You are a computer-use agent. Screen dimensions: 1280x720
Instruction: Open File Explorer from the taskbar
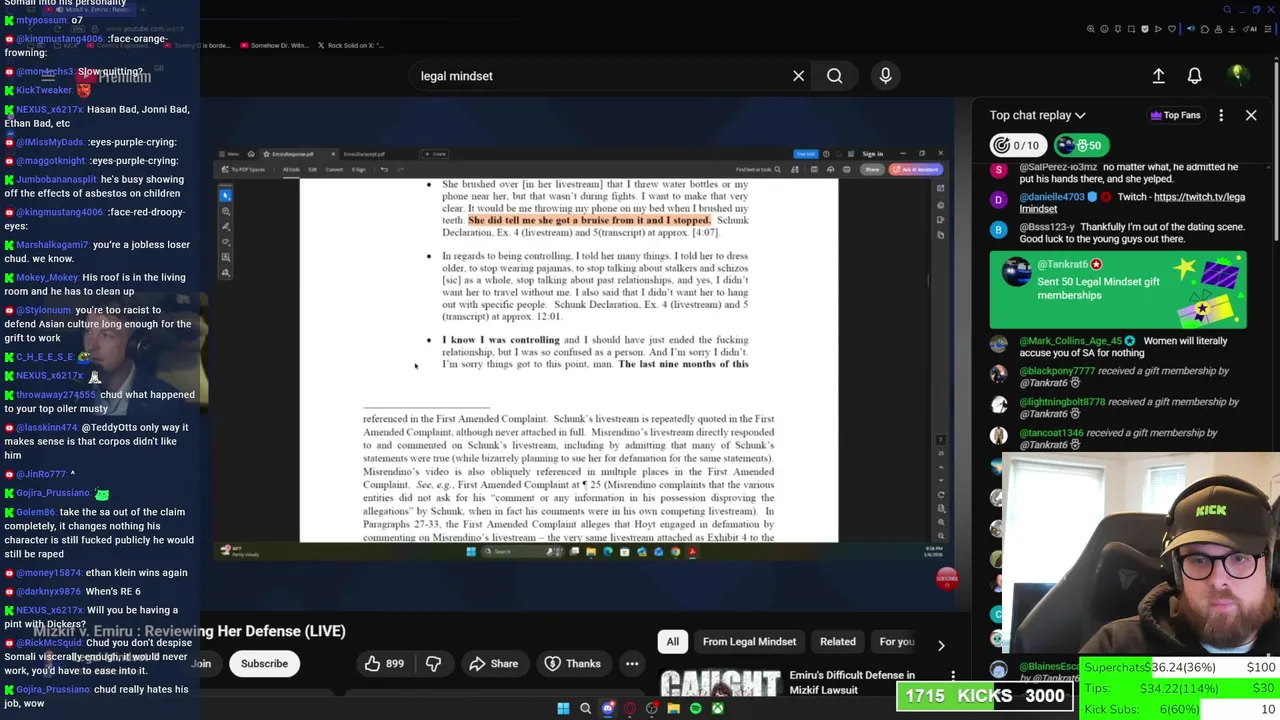[673, 708]
